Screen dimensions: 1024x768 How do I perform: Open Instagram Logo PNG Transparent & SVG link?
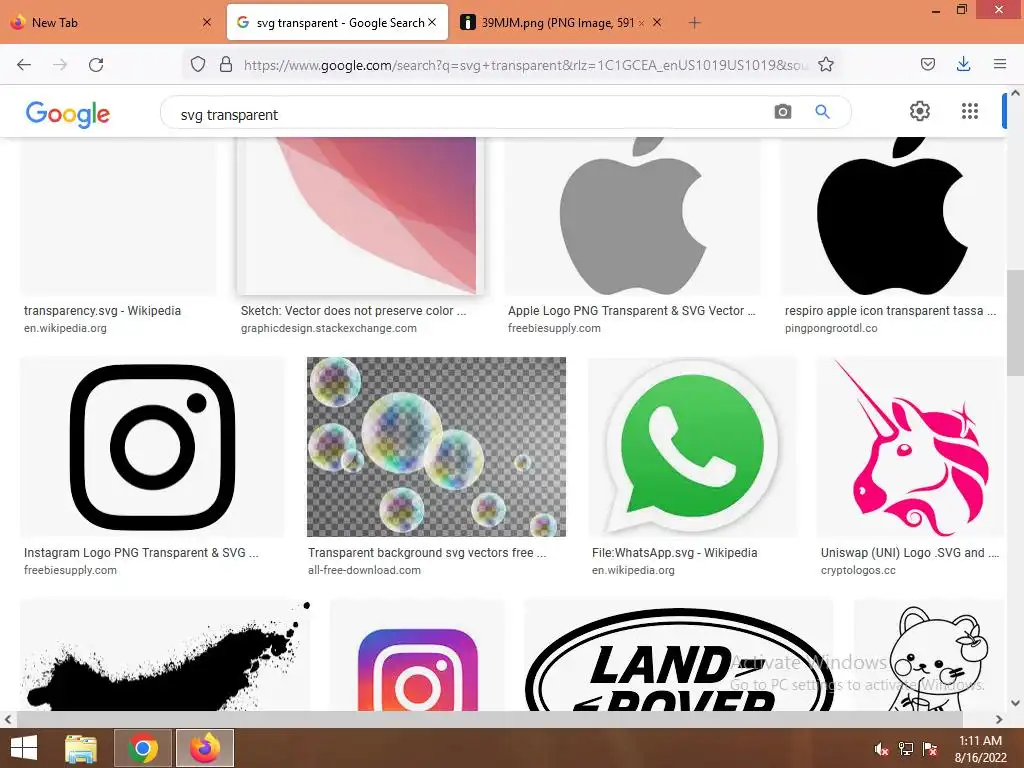pos(141,552)
